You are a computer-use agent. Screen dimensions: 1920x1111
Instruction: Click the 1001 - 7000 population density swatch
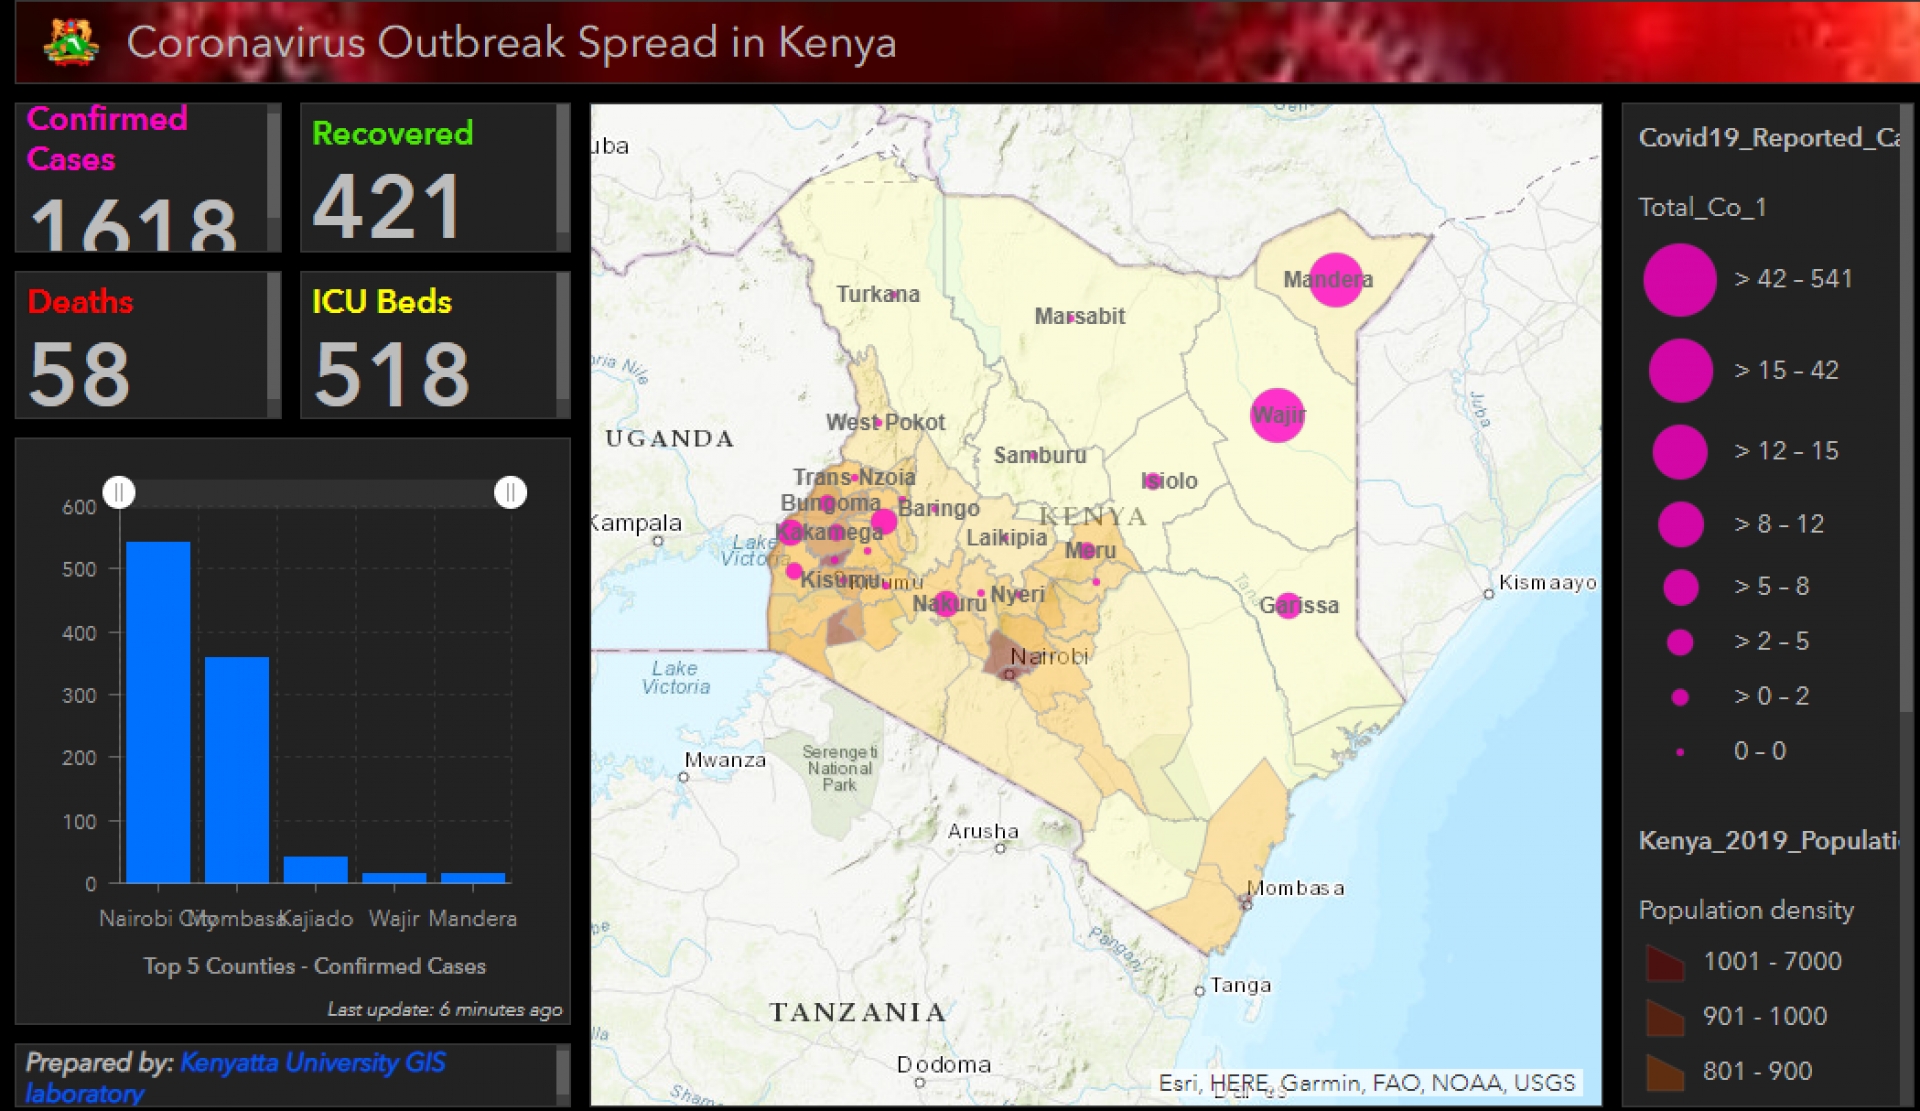[1665, 962]
